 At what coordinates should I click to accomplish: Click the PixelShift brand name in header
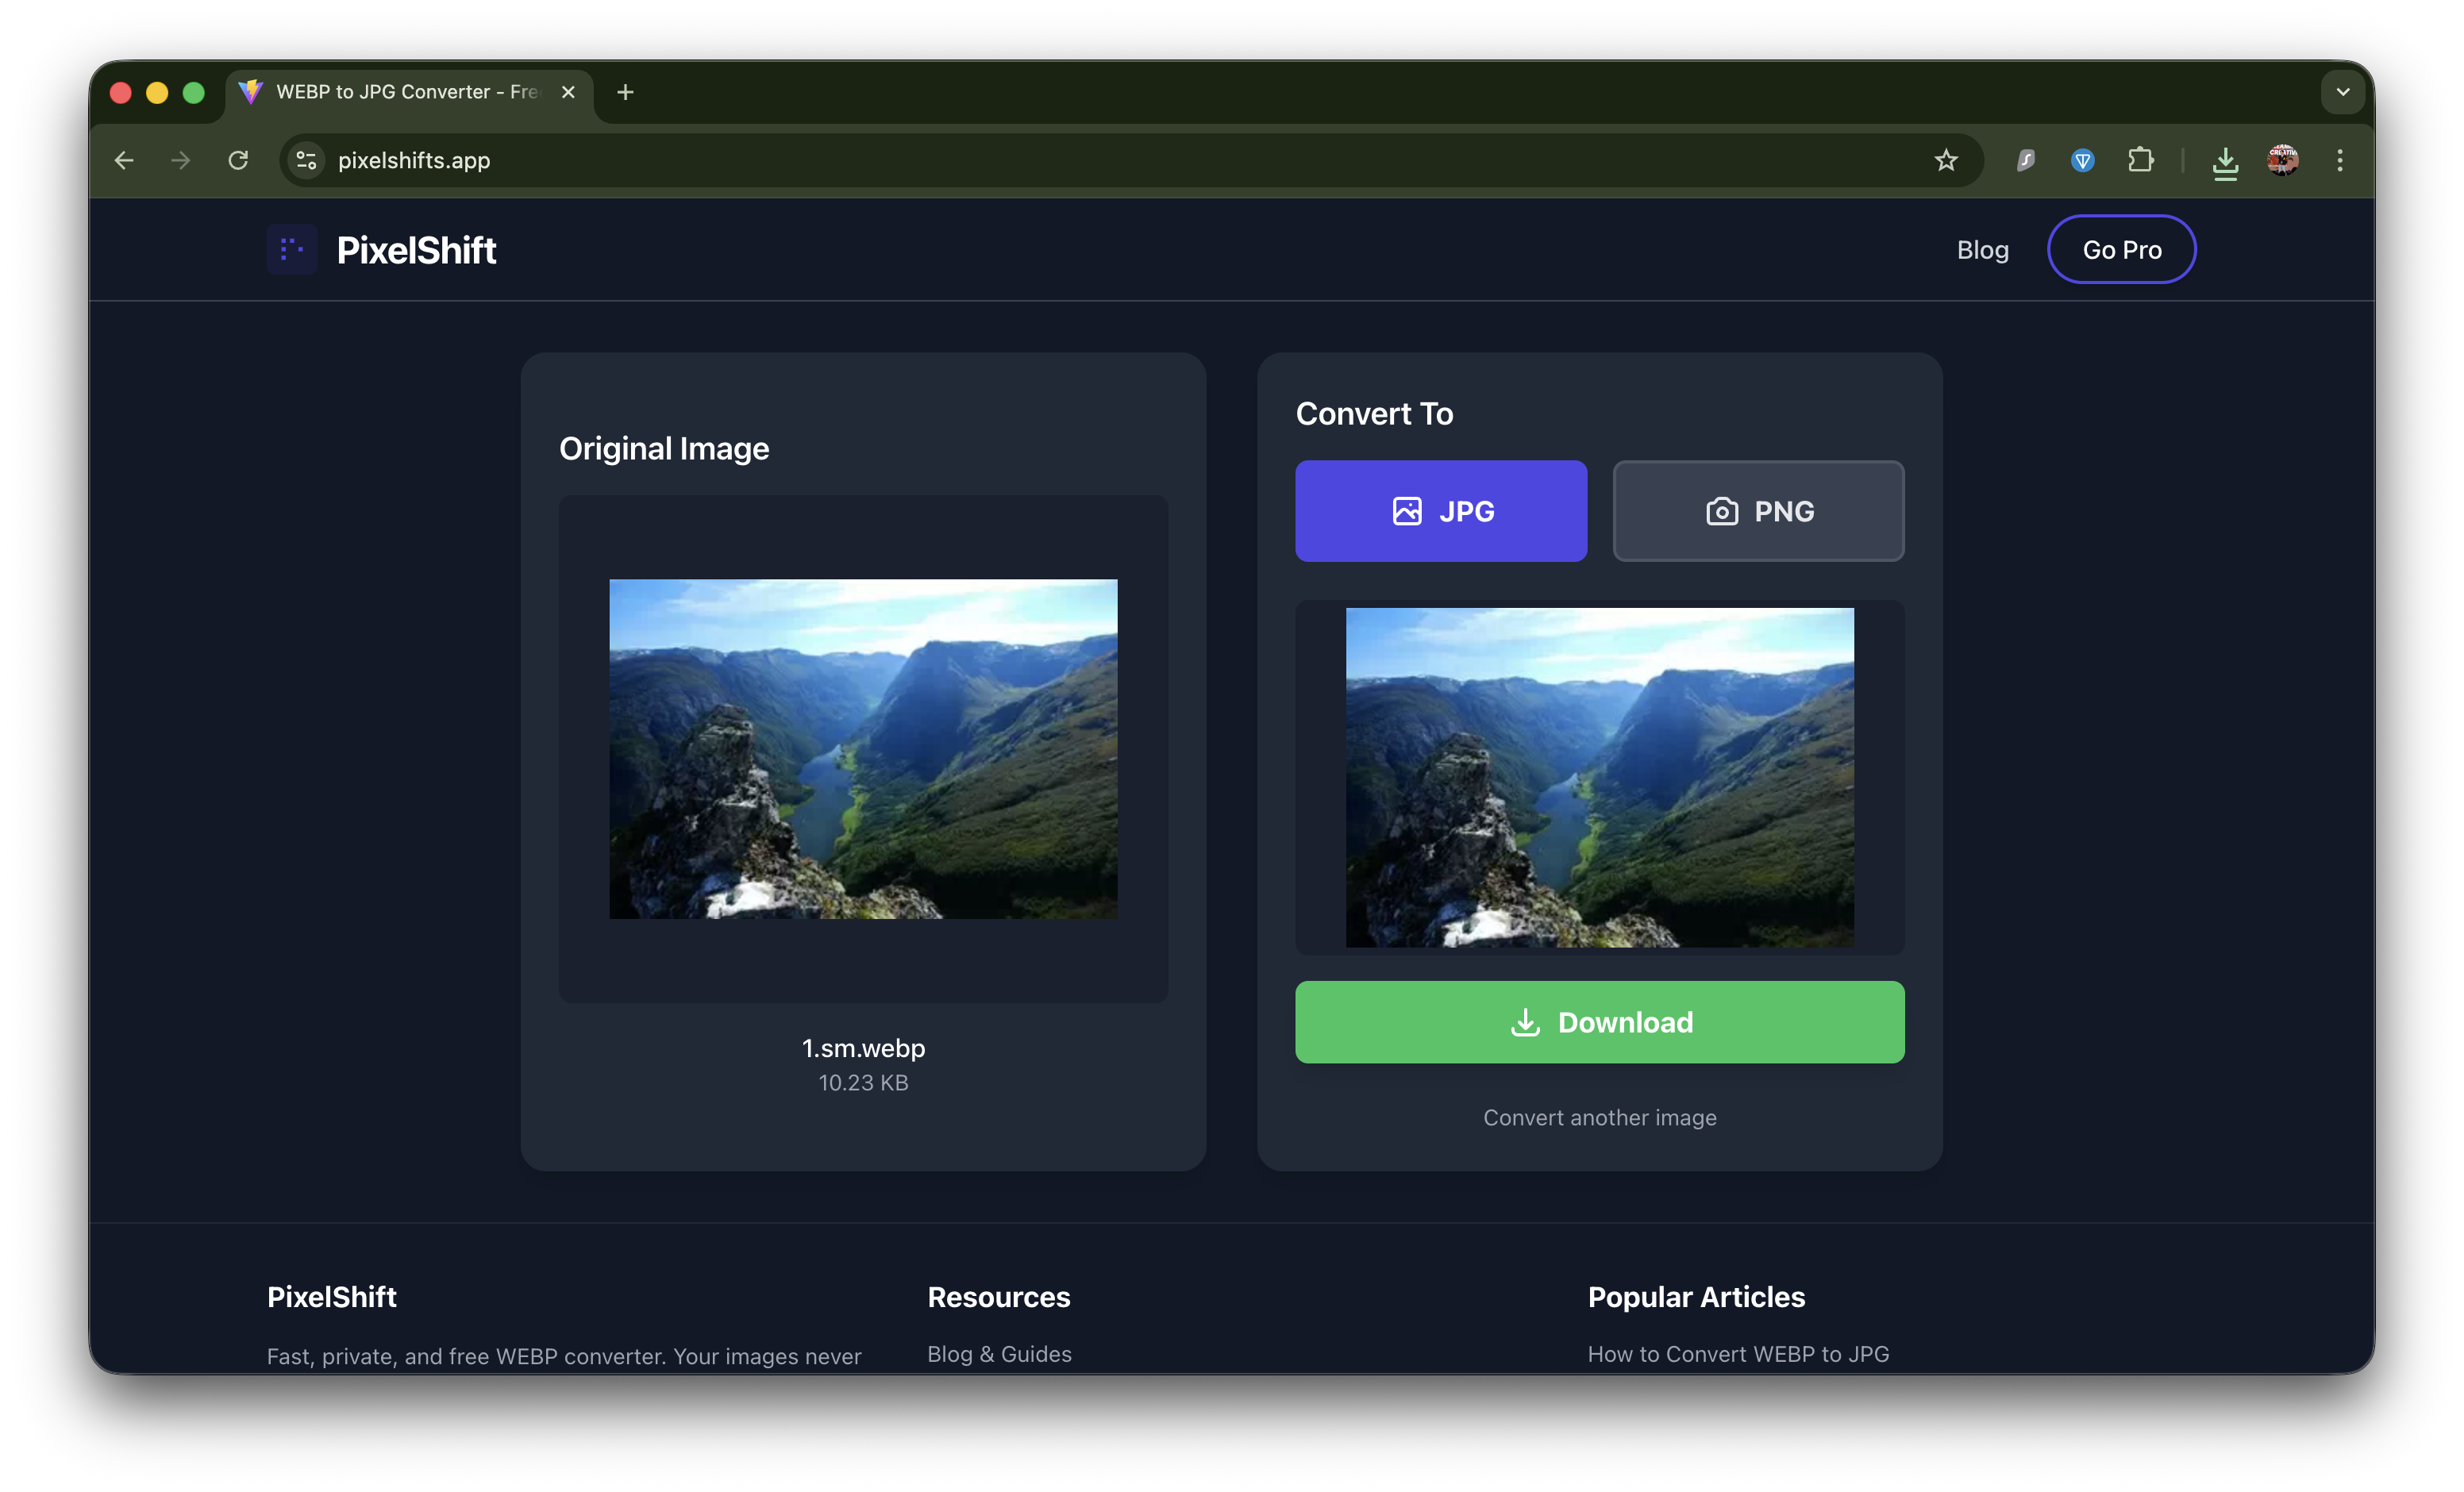tap(416, 250)
